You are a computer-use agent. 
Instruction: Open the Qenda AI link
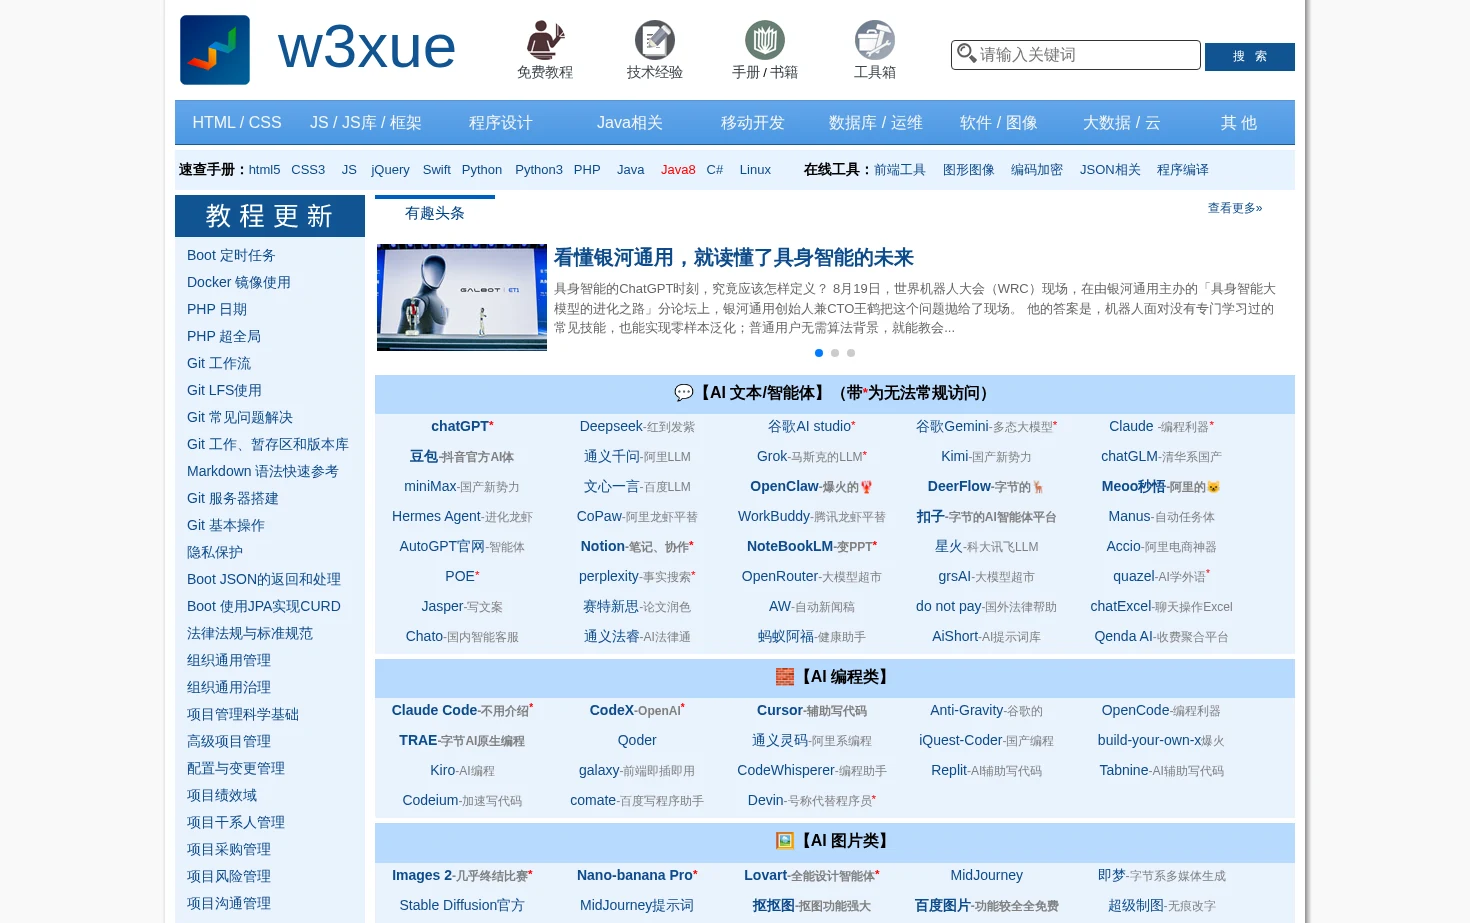(1161, 637)
